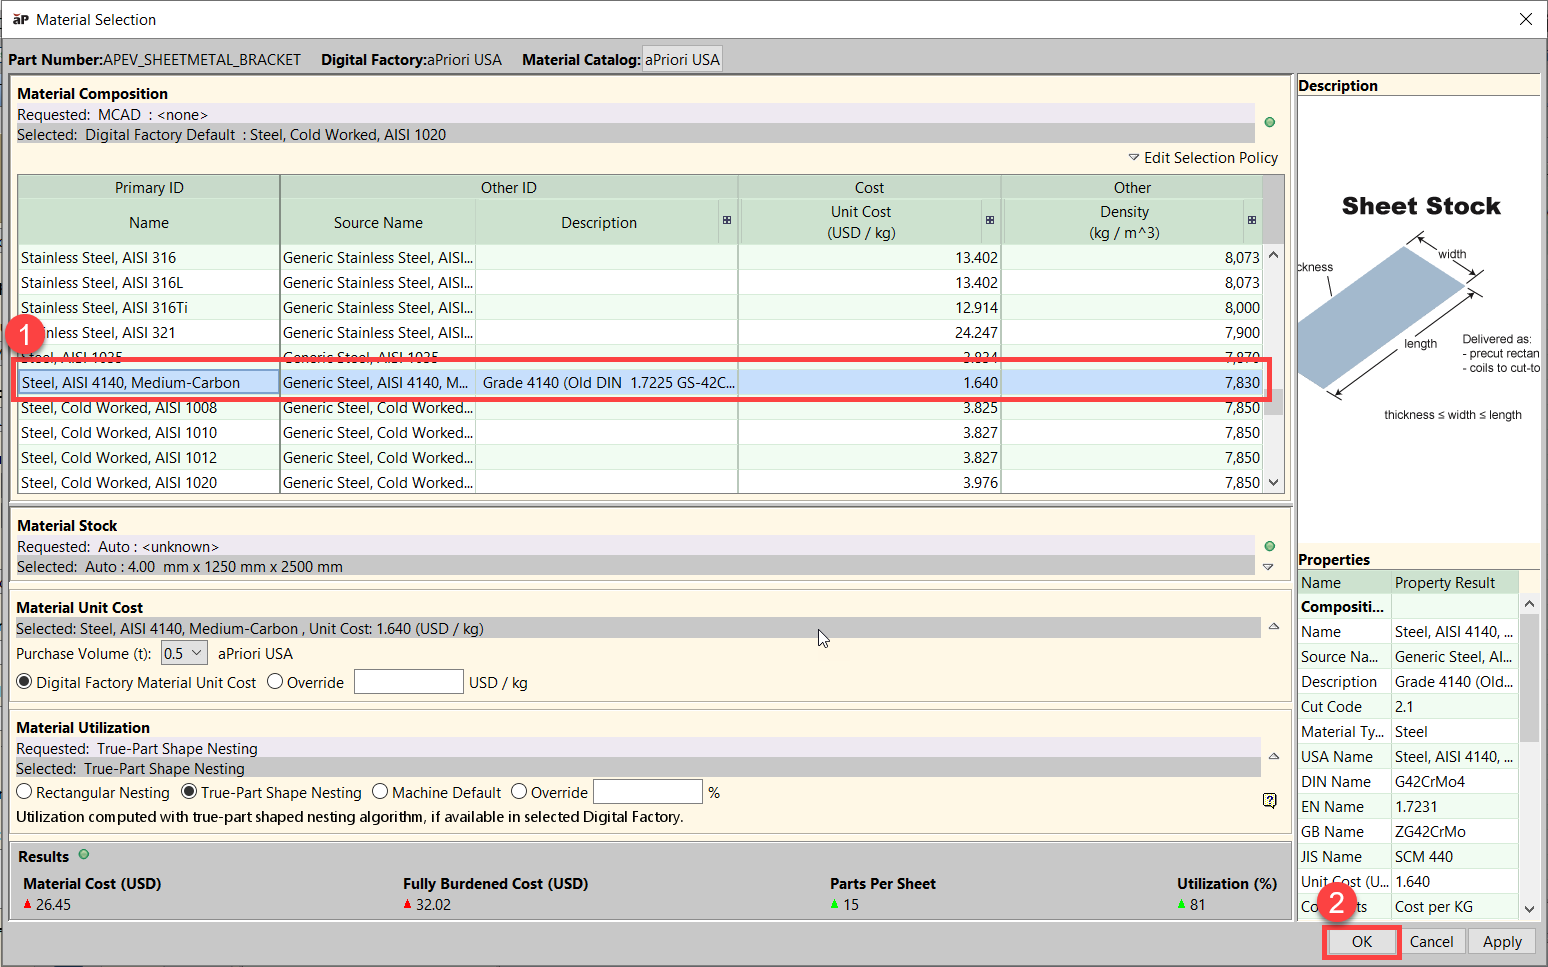Click the Properties panel scrollbar thumb
Image resolution: width=1548 pixels, height=967 pixels.
1529,678
